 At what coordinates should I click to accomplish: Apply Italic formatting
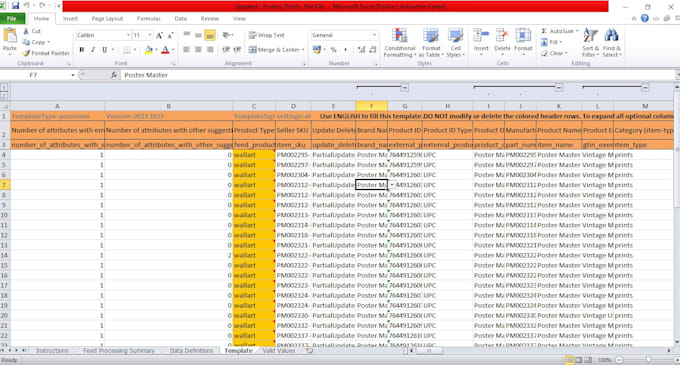93,50
